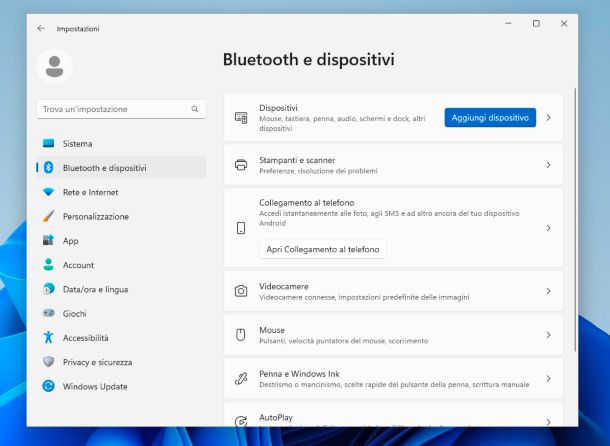Click the printer icon for Stampanti e scanner
Viewport: 610px width, 446px height.
[x=241, y=165]
